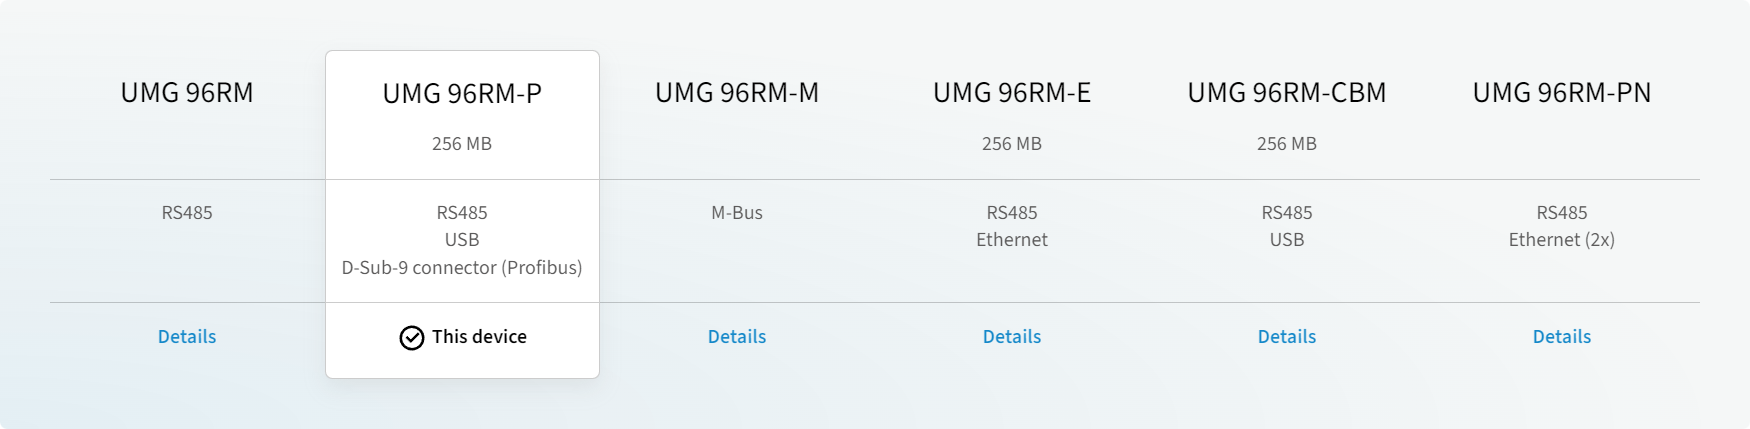The width and height of the screenshot is (1750, 429).
Task: Click the M-Bus interface entry
Action: (737, 213)
